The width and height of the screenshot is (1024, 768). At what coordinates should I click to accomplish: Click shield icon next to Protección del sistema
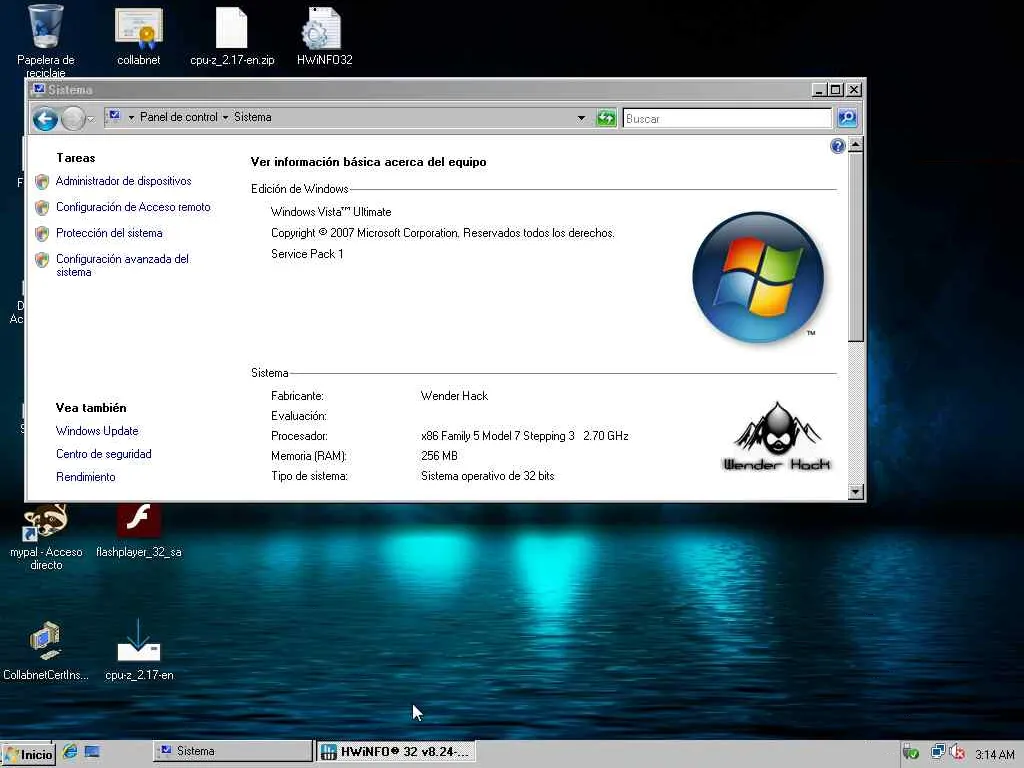(x=42, y=234)
